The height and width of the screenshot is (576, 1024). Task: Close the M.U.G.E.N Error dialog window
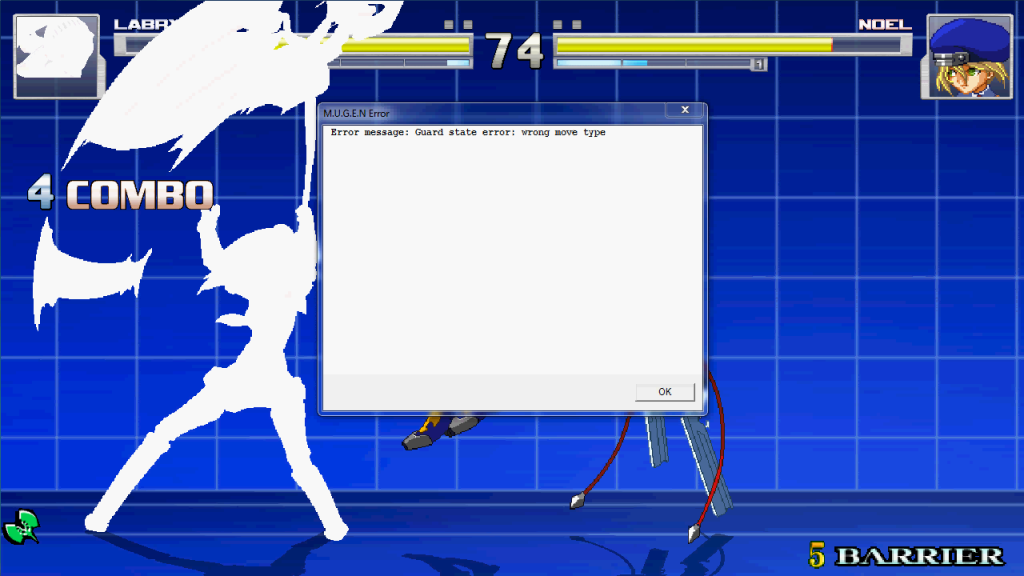685,110
